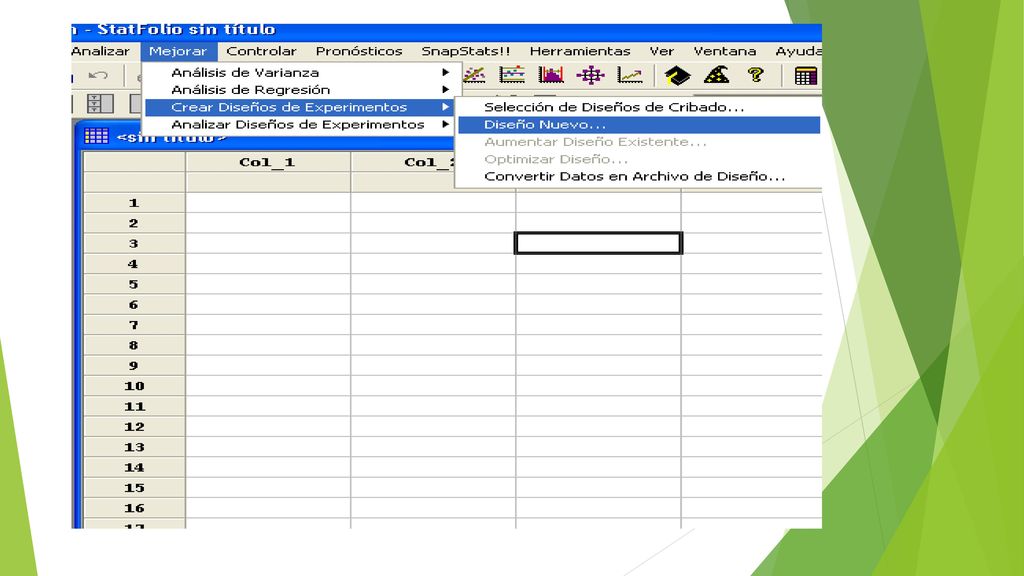Open the Analizar menu
The image size is (1024, 576).
click(x=101, y=51)
